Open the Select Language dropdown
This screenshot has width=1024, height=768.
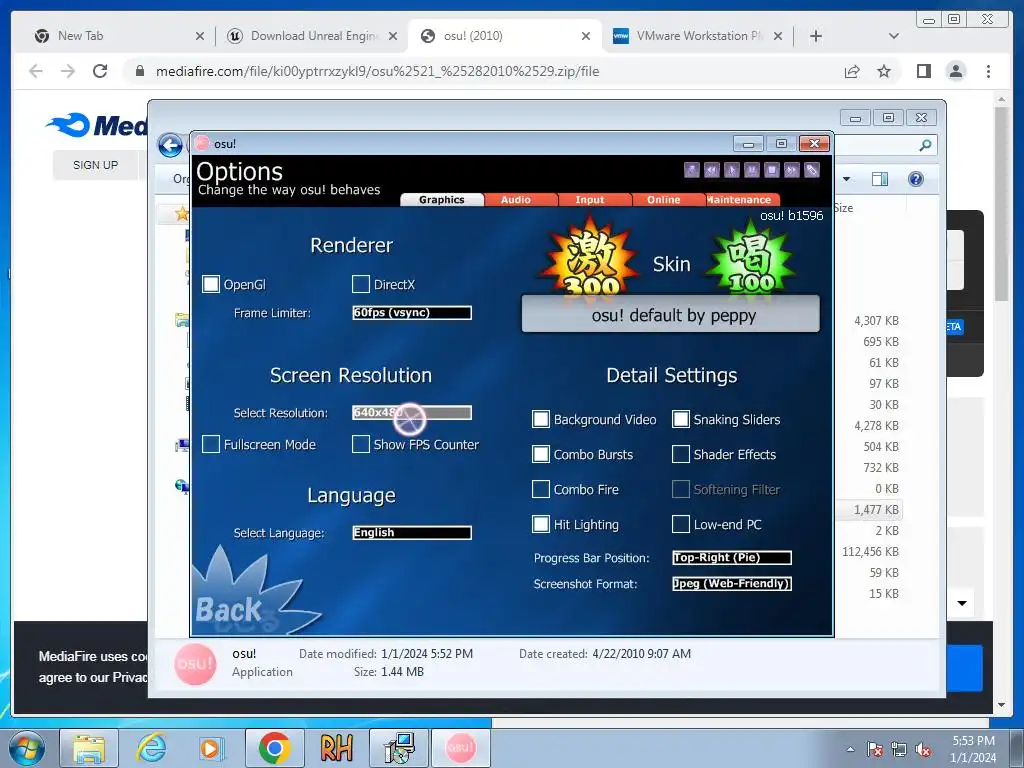pyautogui.click(x=412, y=533)
